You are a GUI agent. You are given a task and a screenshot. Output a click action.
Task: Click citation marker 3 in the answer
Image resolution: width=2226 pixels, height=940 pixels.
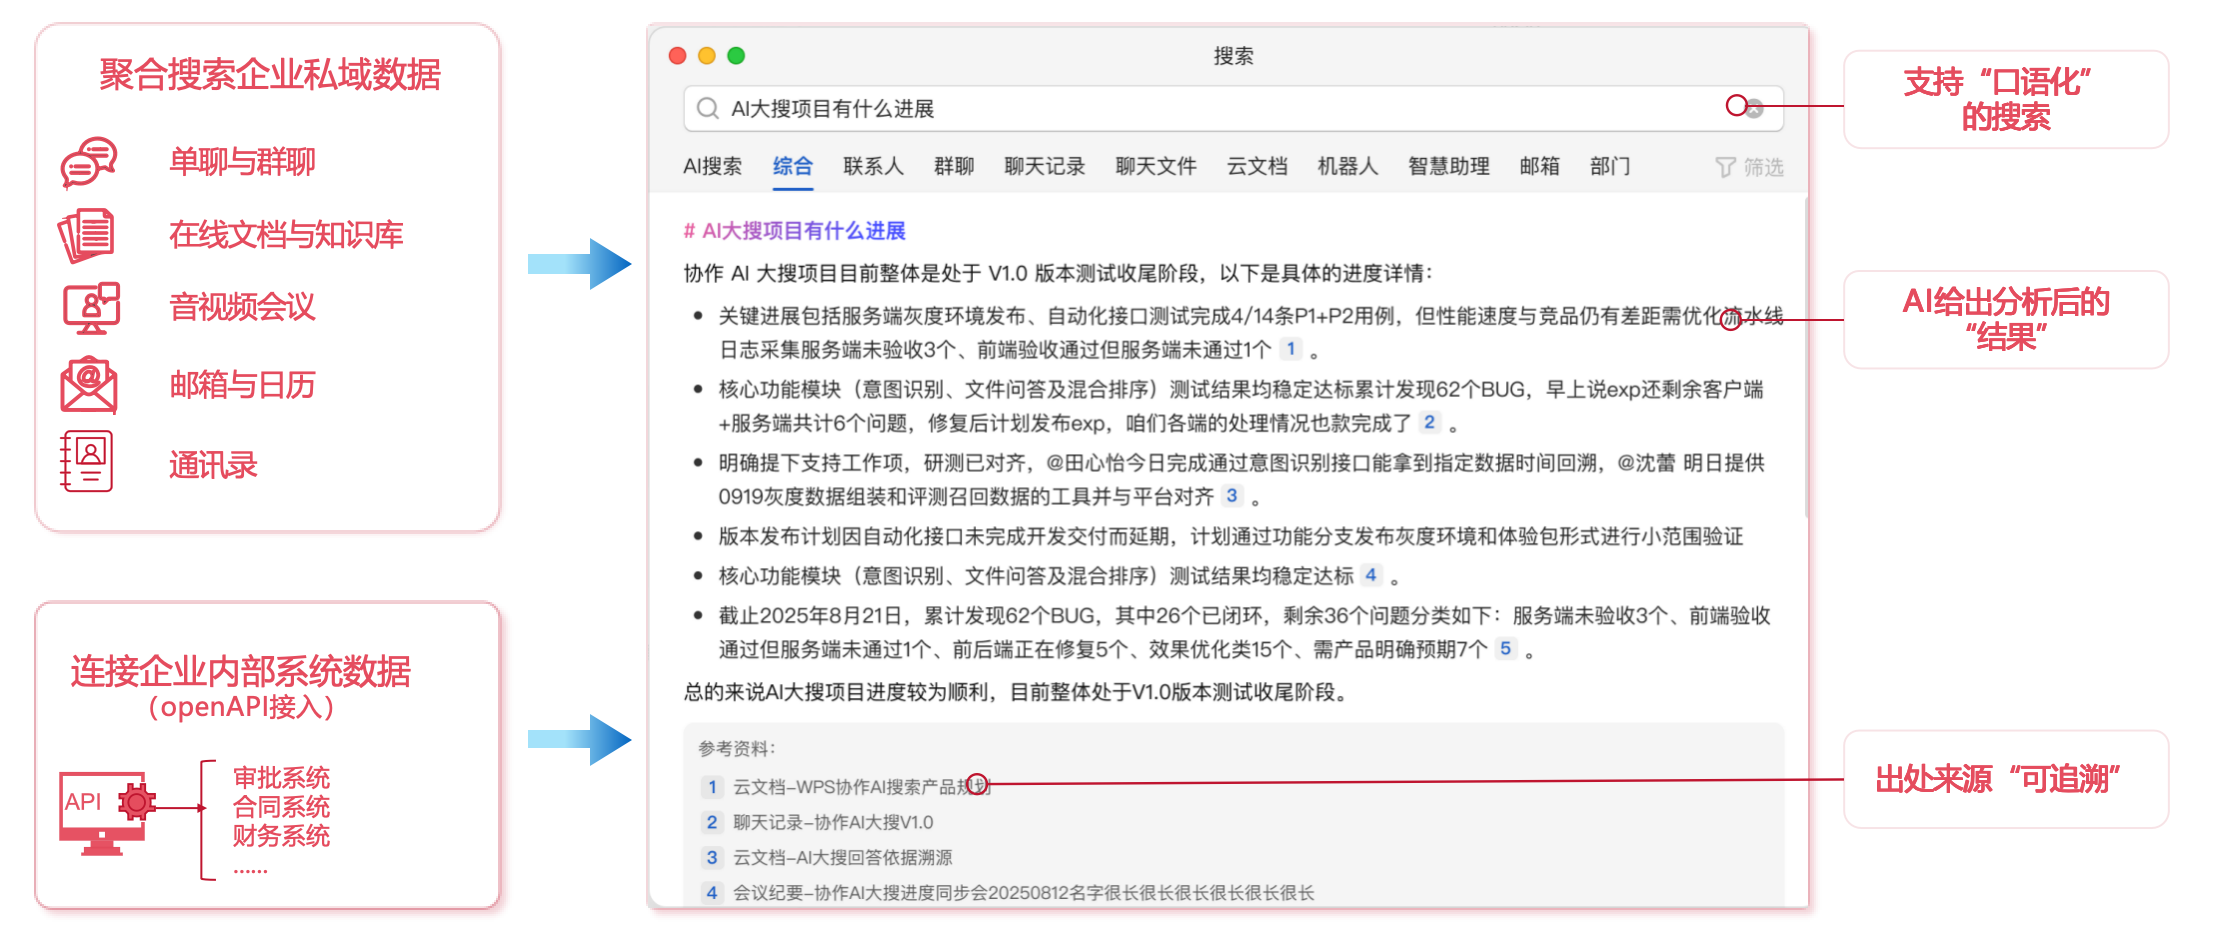1232,495
